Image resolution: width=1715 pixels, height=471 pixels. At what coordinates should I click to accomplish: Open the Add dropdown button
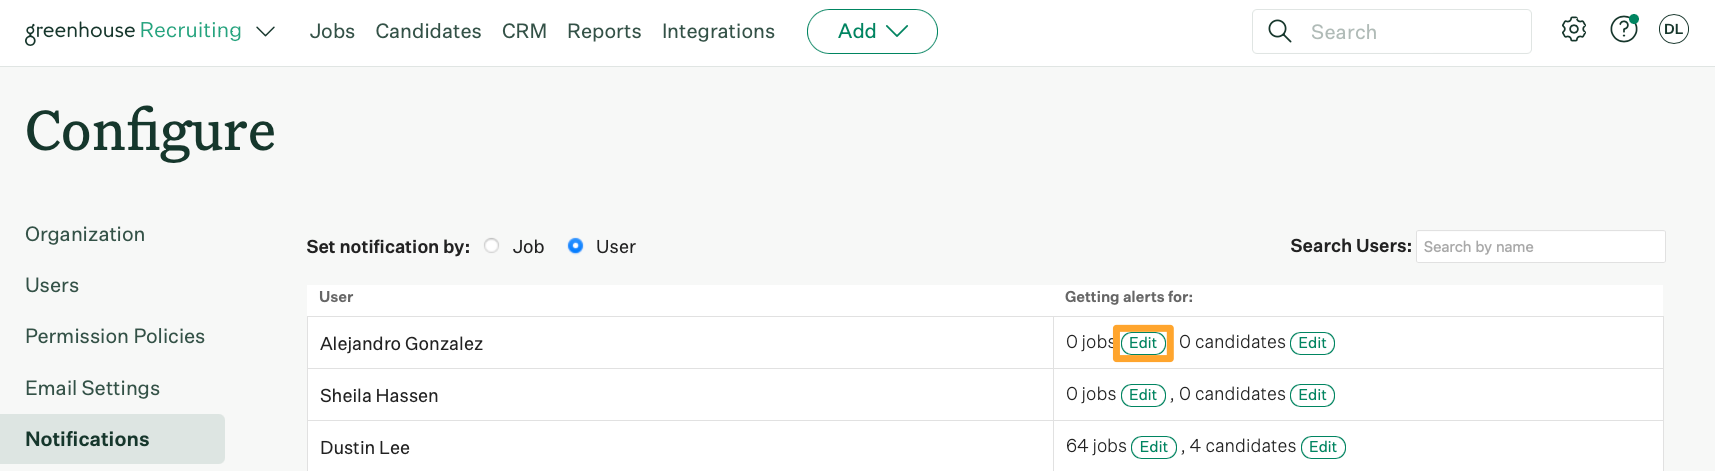point(872,31)
